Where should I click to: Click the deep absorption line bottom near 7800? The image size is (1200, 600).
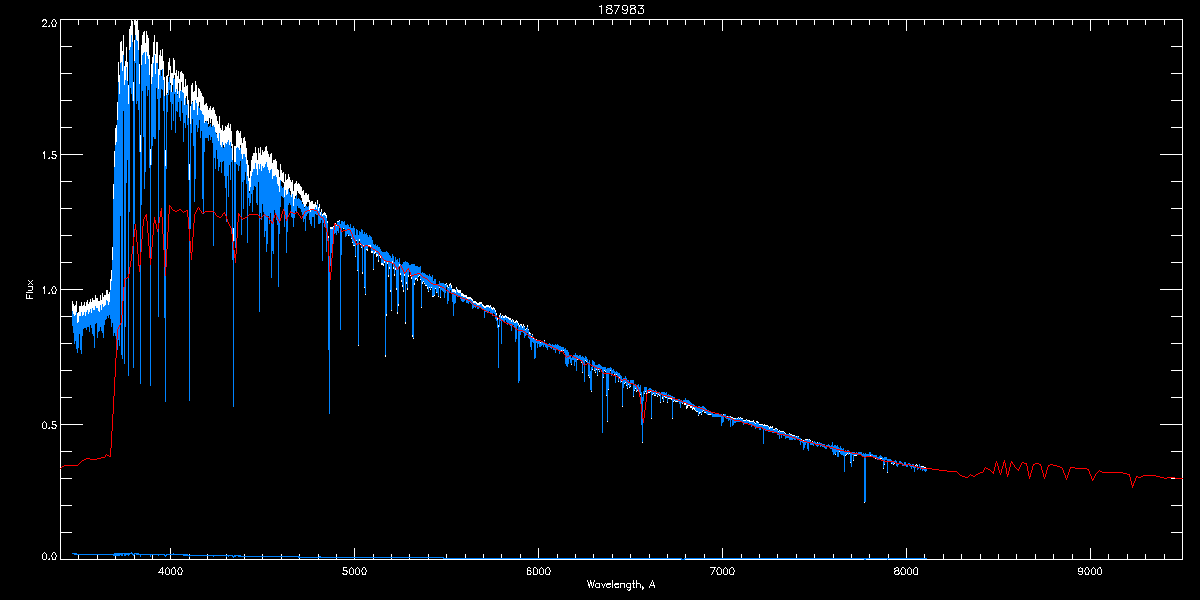(x=864, y=500)
